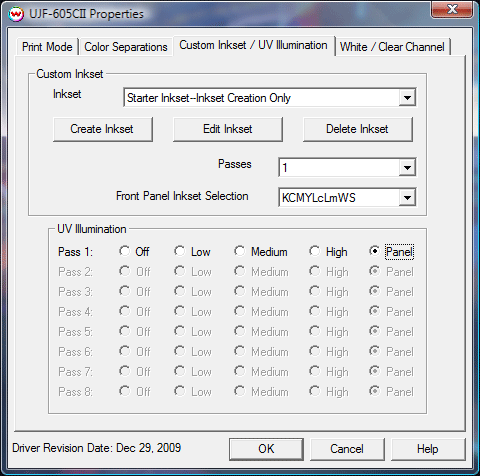Set Pass 1 UV illumination to Off
This screenshot has width=480, height=476.
point(125,251)
